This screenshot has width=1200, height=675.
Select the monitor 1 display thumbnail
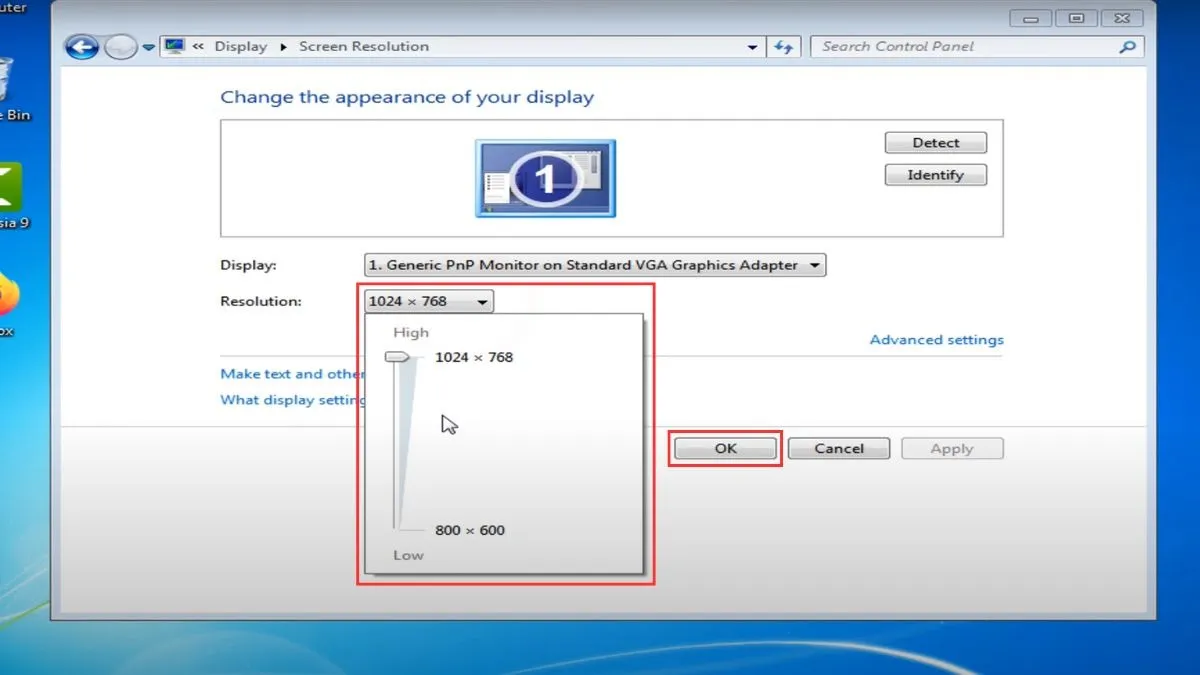pos(545,178)
